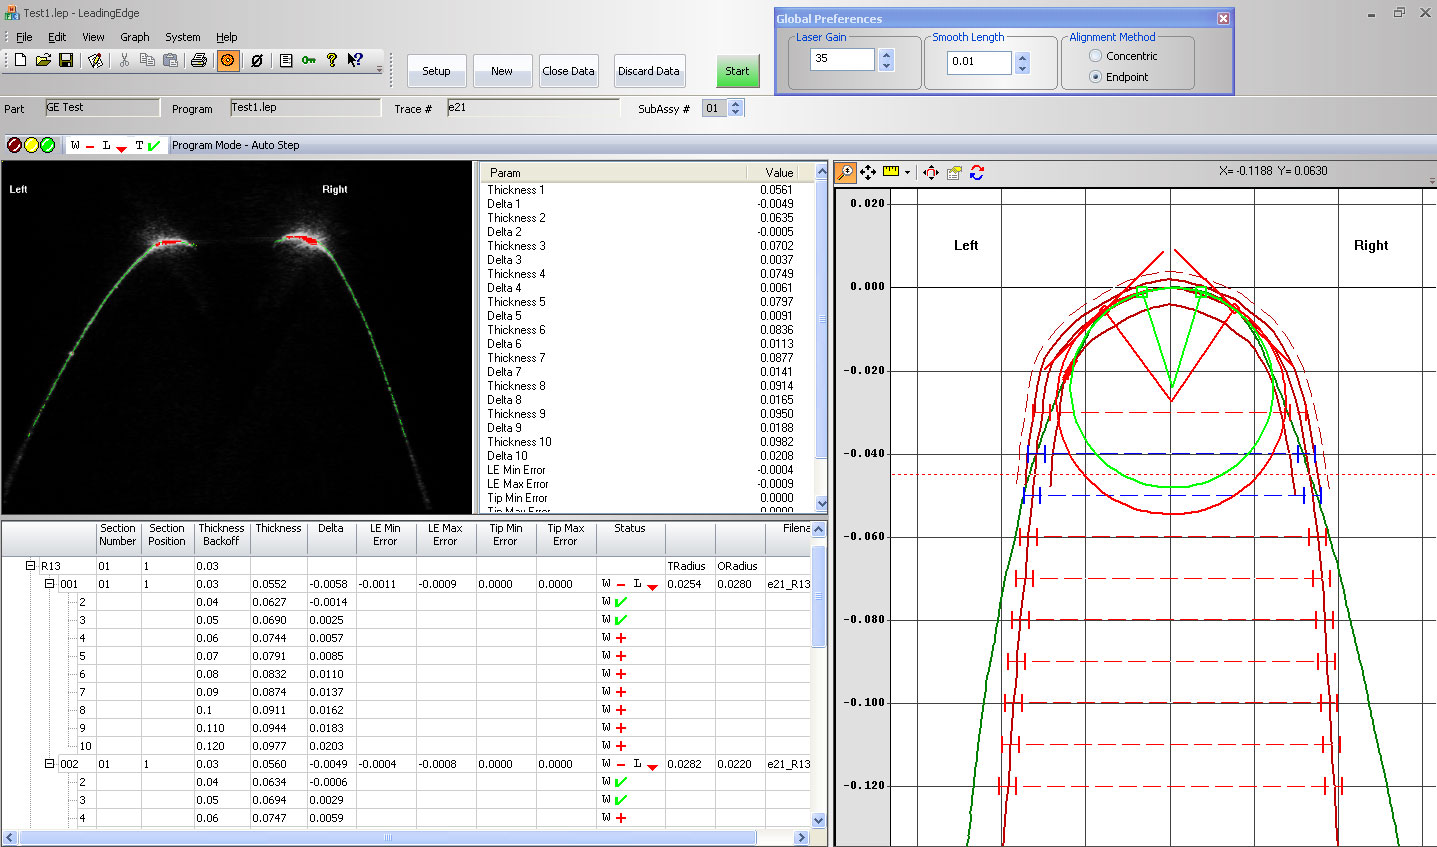1437x847 pixels.
Task: Open the System menu
Action: click(182, 37)
